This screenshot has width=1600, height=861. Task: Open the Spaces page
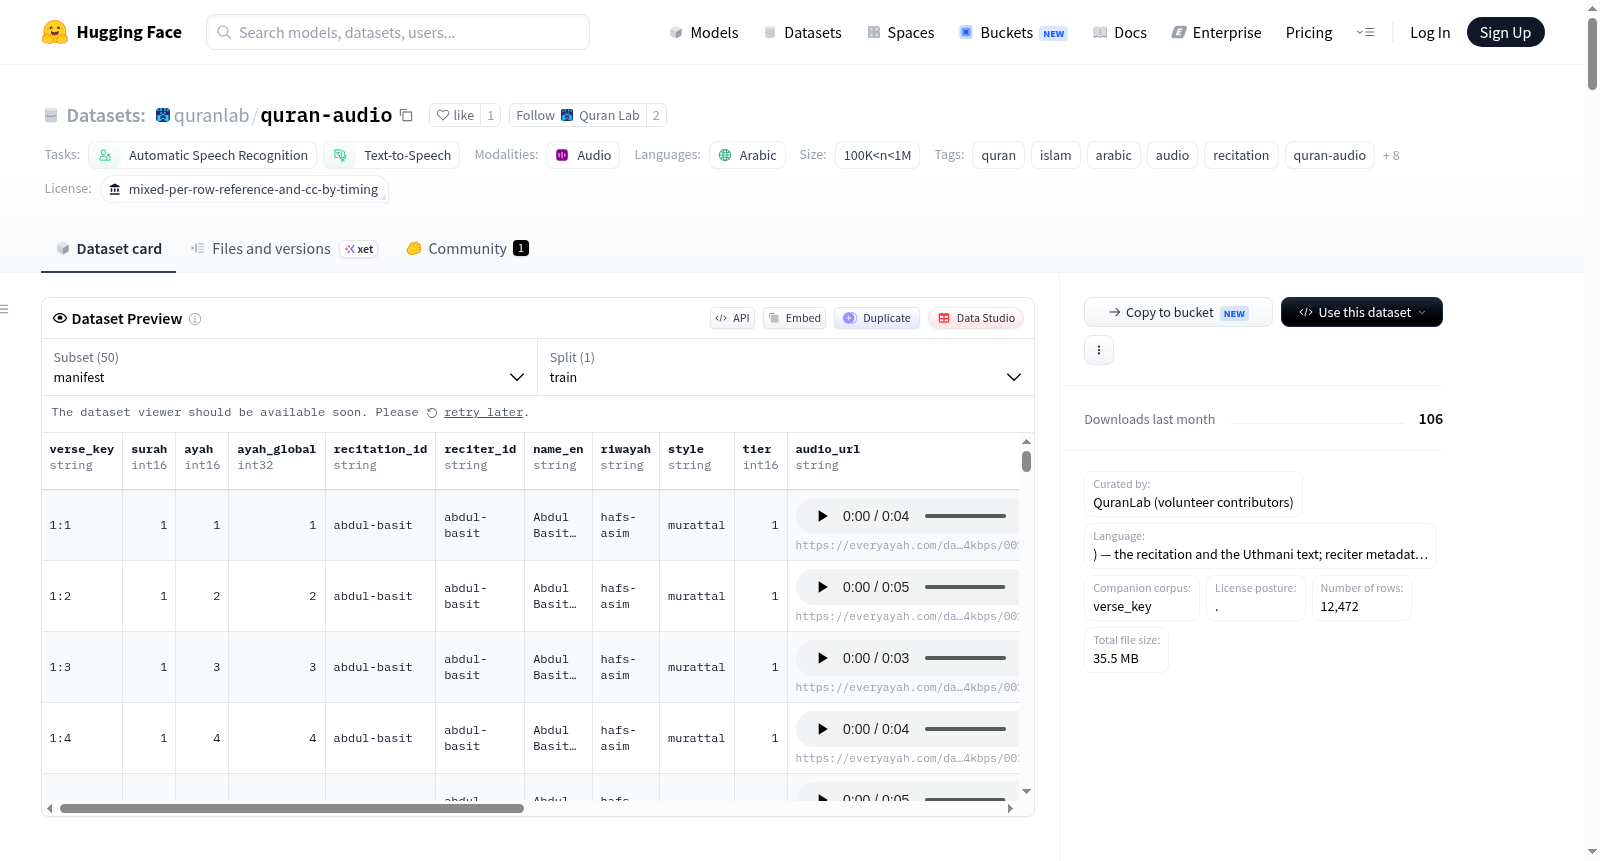click(x=900, y=32)
